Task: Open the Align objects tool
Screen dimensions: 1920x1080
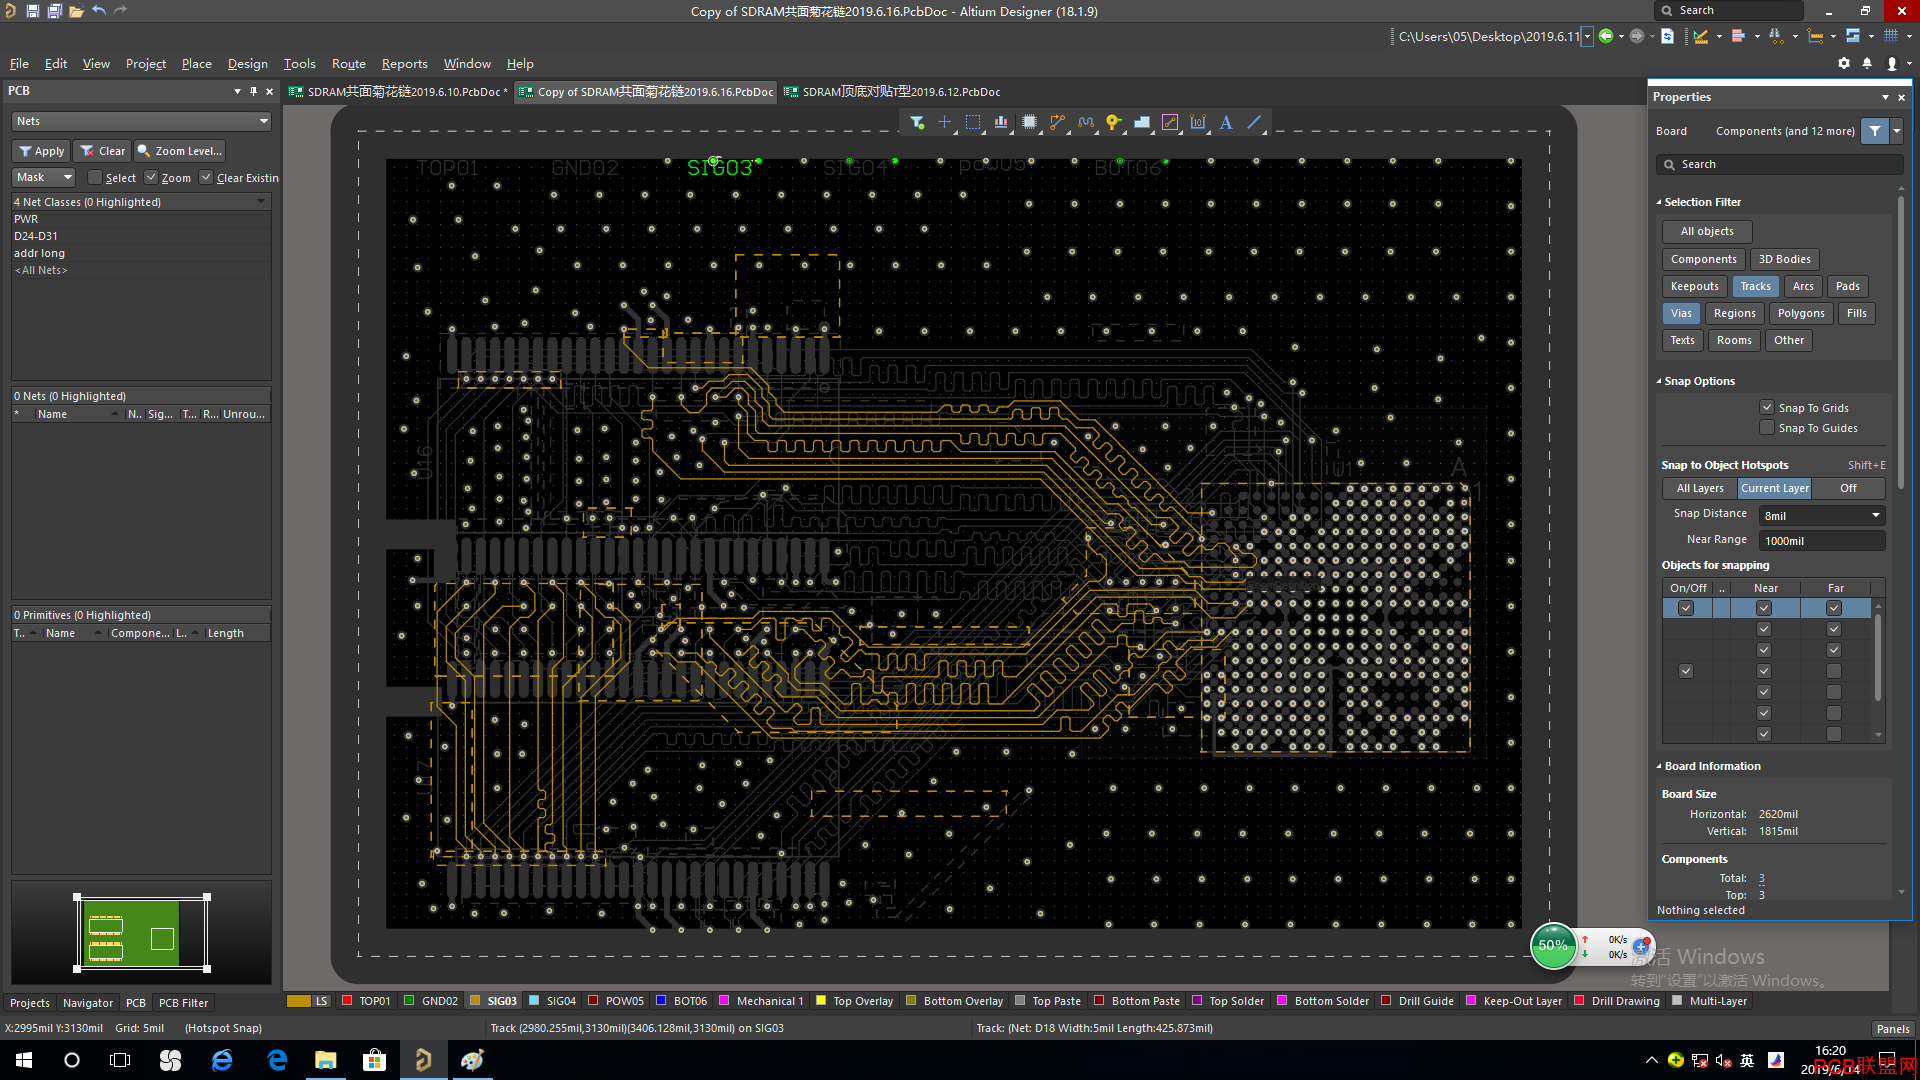Action: [1001, 122]
